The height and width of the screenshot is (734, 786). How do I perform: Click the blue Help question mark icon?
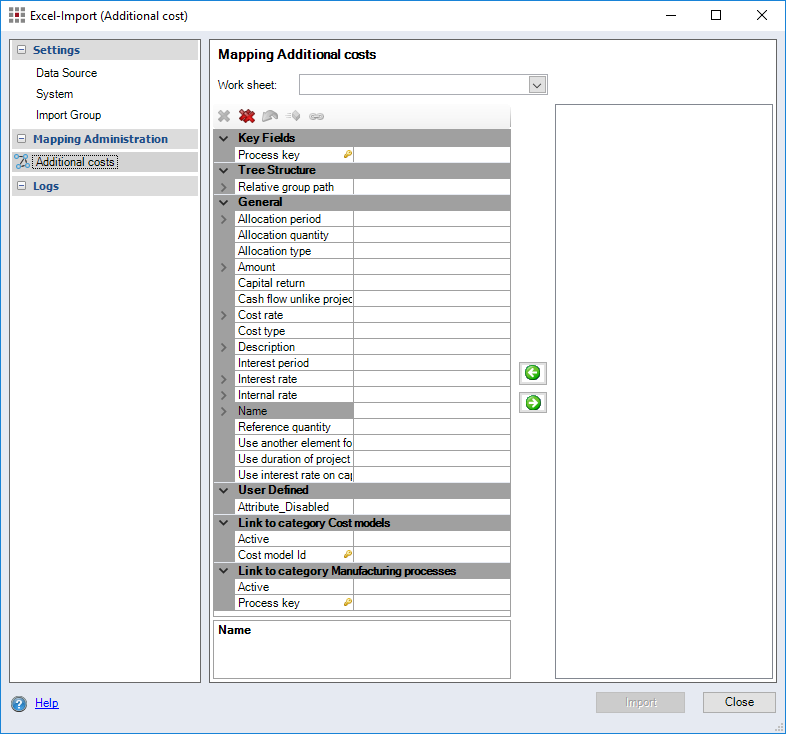point(19,703)
